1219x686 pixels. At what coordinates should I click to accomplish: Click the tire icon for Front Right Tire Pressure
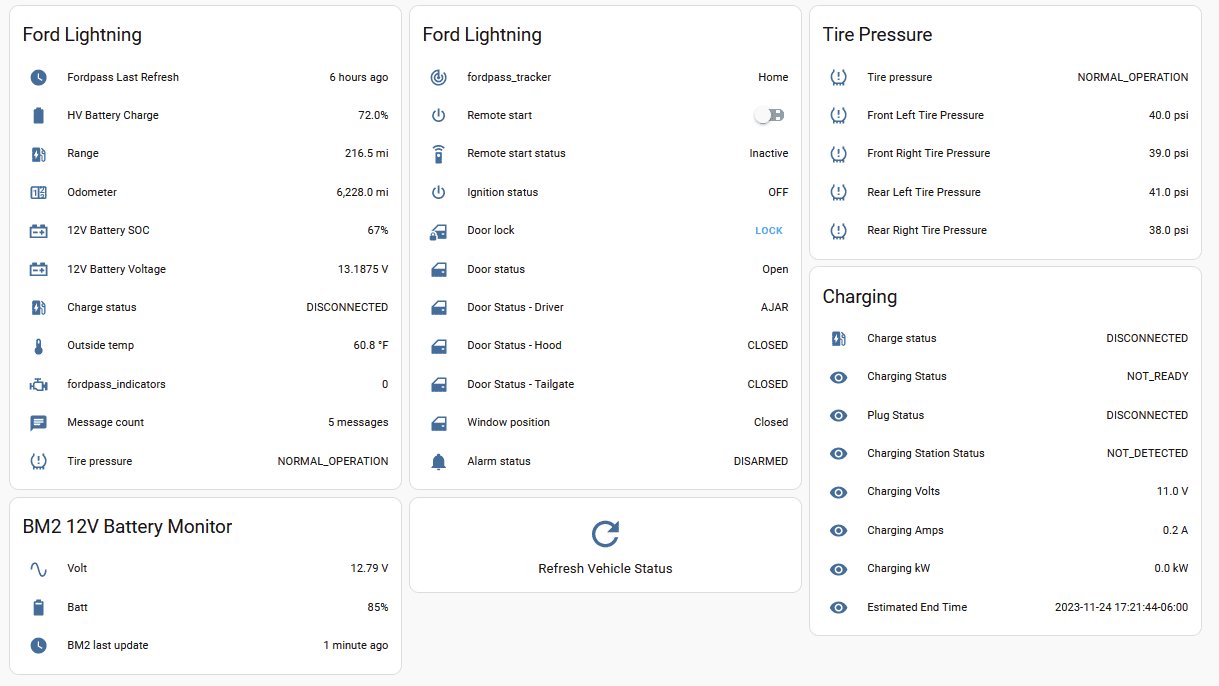[838, 154]
